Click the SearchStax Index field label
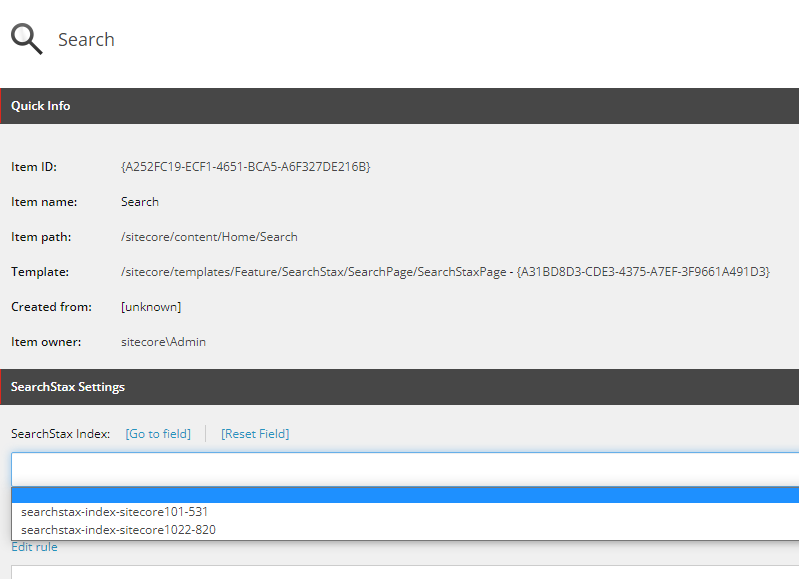Viewport: 799px width, 579px height. [x=61, y=434]
